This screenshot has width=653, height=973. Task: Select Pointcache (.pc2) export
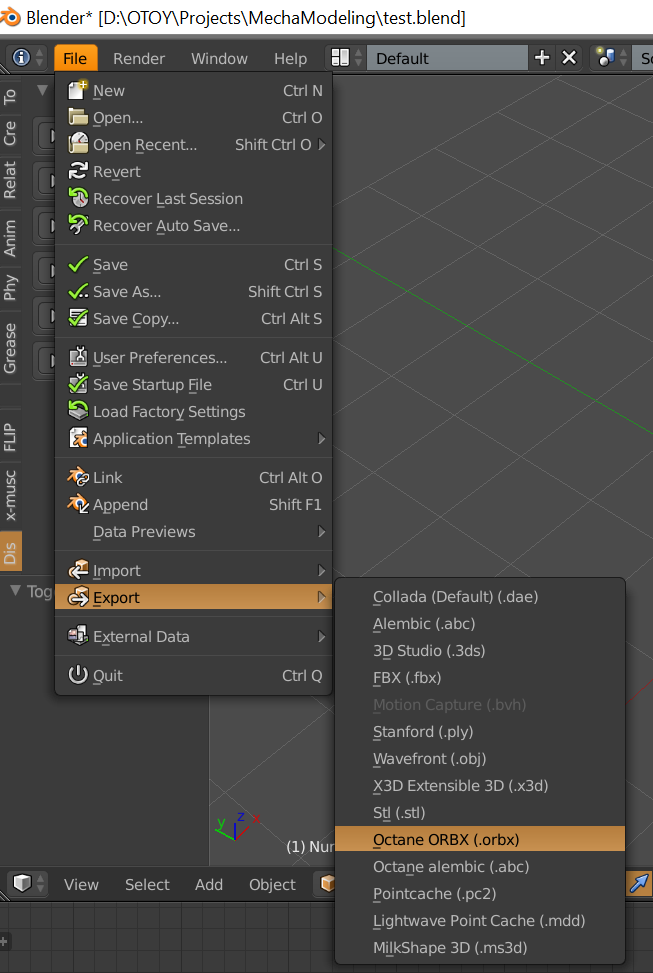click(x=480, y=894)
